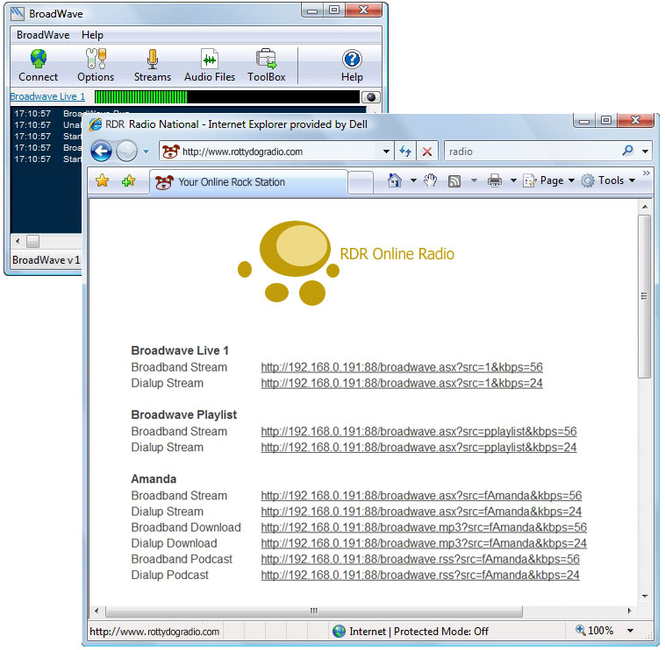Expand the Print dropdown arrow
This screenshot has width=665, height=650.
(513, 181)
